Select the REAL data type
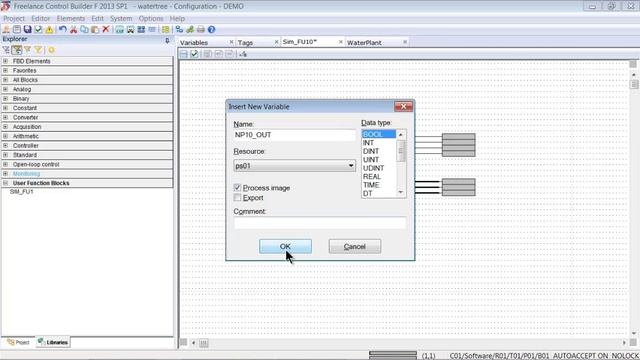 [372, 176]
